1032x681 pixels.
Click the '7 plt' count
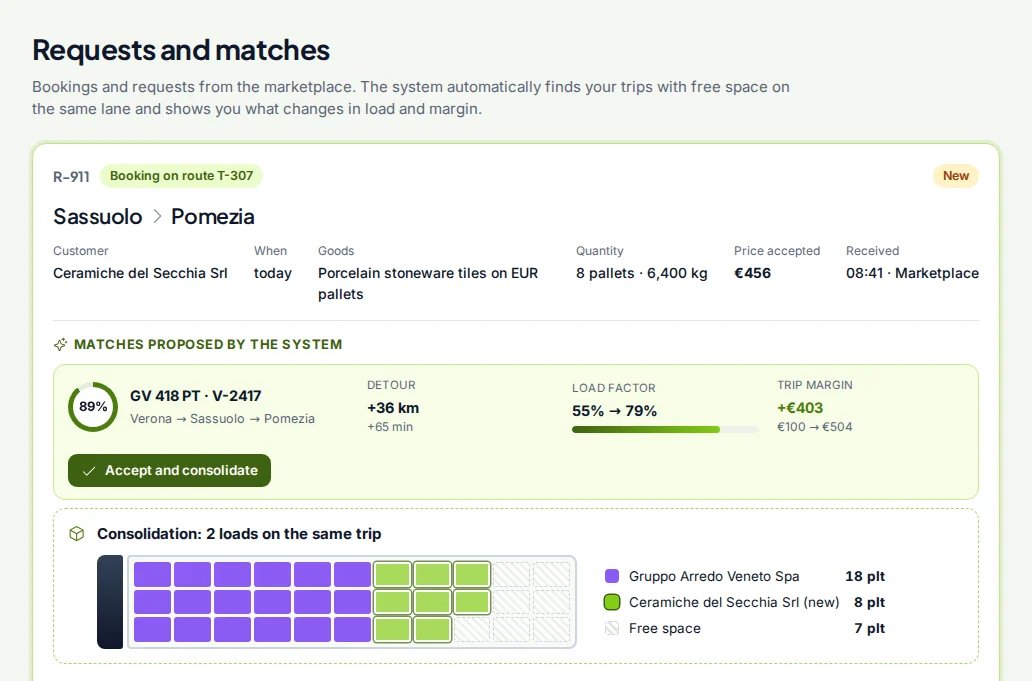869,628
